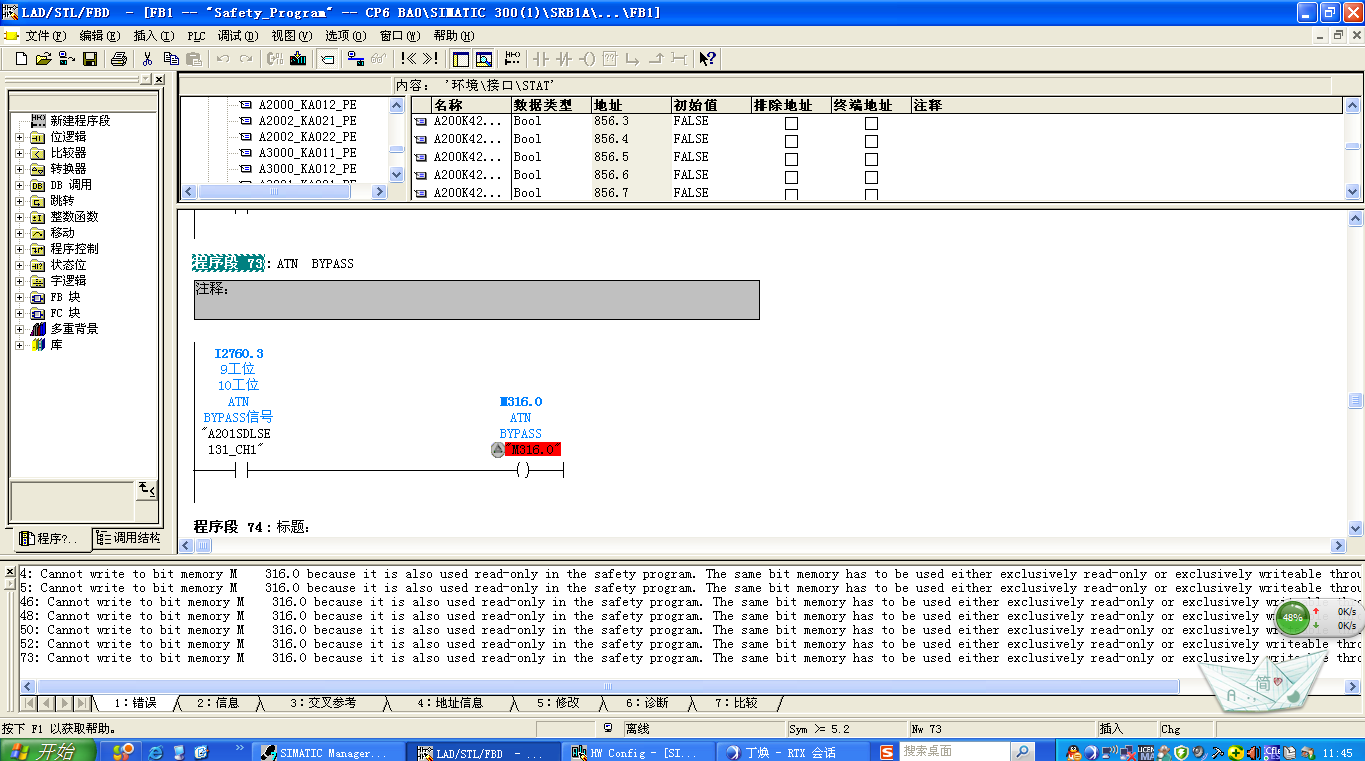1365x761 pixels.
Task: Click the ladder editor vertical scrollbar thumb
Action: point(1355,401)
